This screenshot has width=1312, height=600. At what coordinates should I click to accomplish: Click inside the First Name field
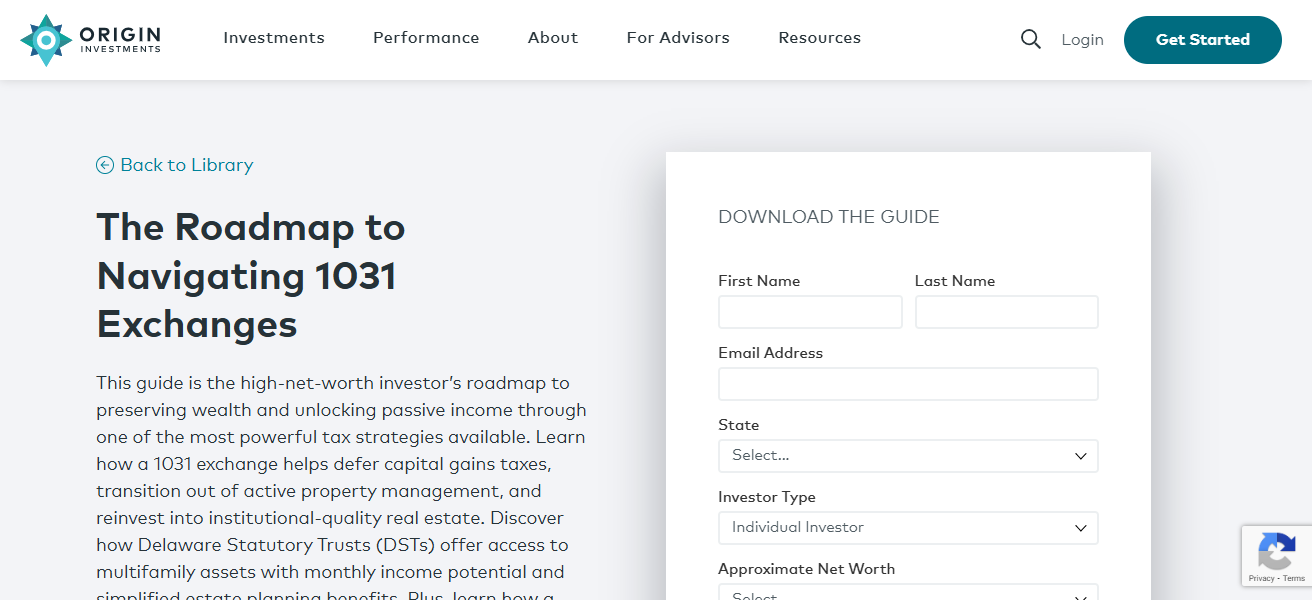[x=810, y=311]
